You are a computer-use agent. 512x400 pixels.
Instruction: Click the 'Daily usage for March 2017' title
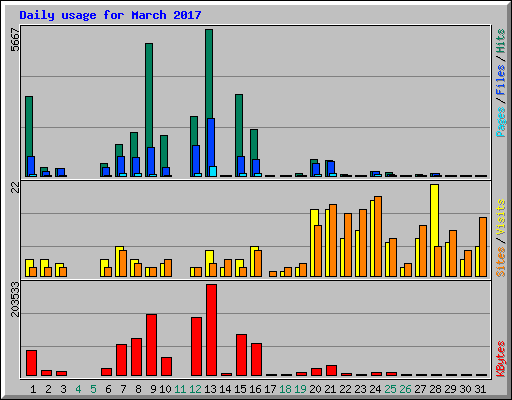(x=110, y=16)
